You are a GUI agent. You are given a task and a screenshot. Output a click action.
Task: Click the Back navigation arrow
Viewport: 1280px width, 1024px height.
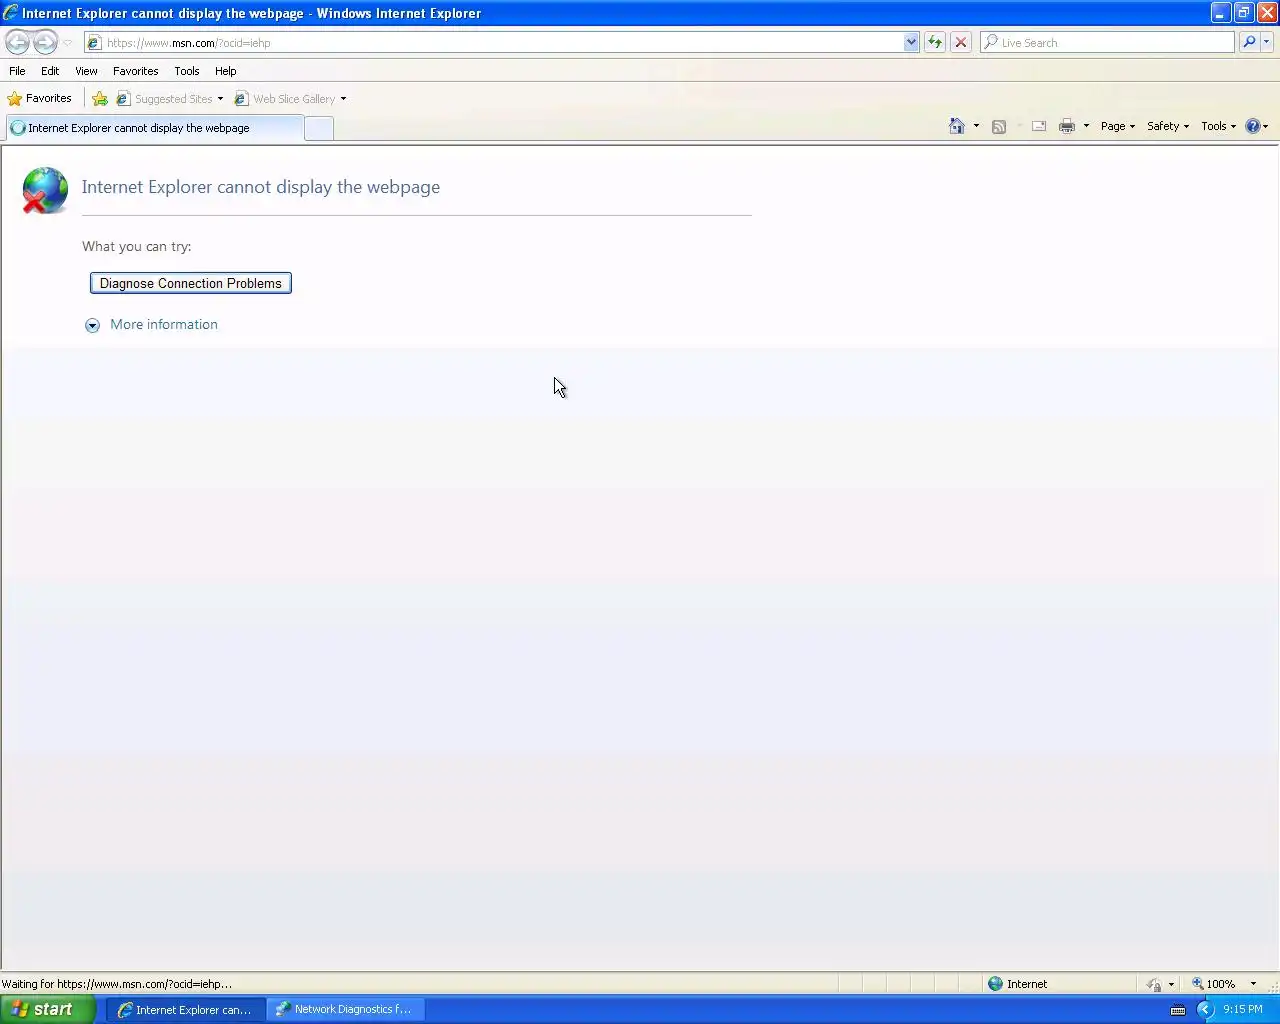tap(17, 42)
